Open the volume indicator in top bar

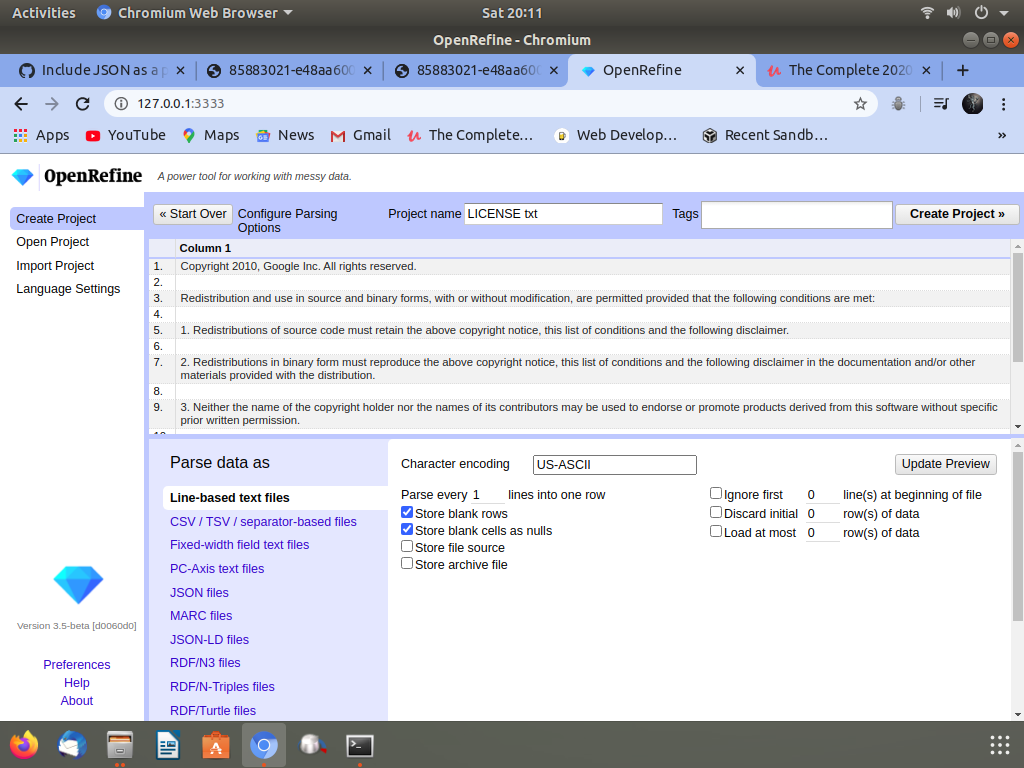point(953,13)
